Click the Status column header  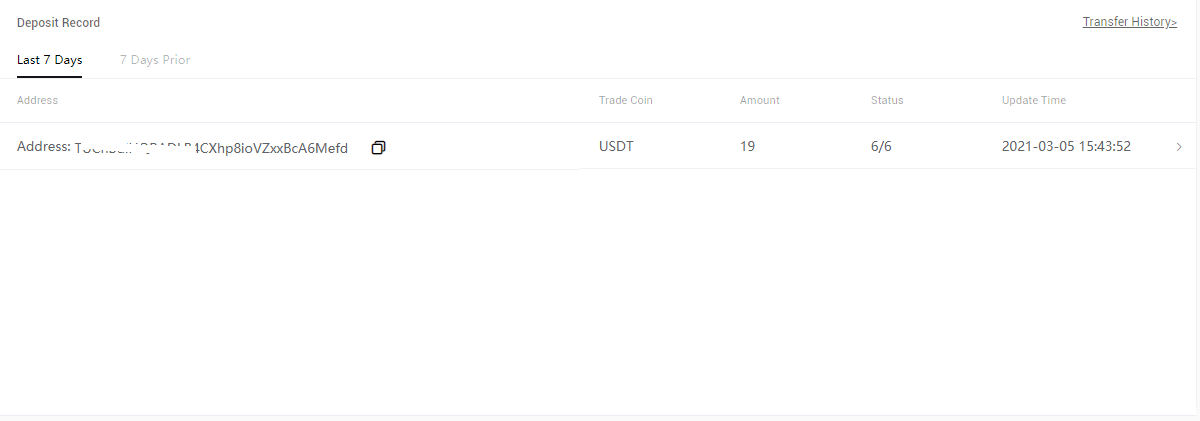[x=887, y=100]
